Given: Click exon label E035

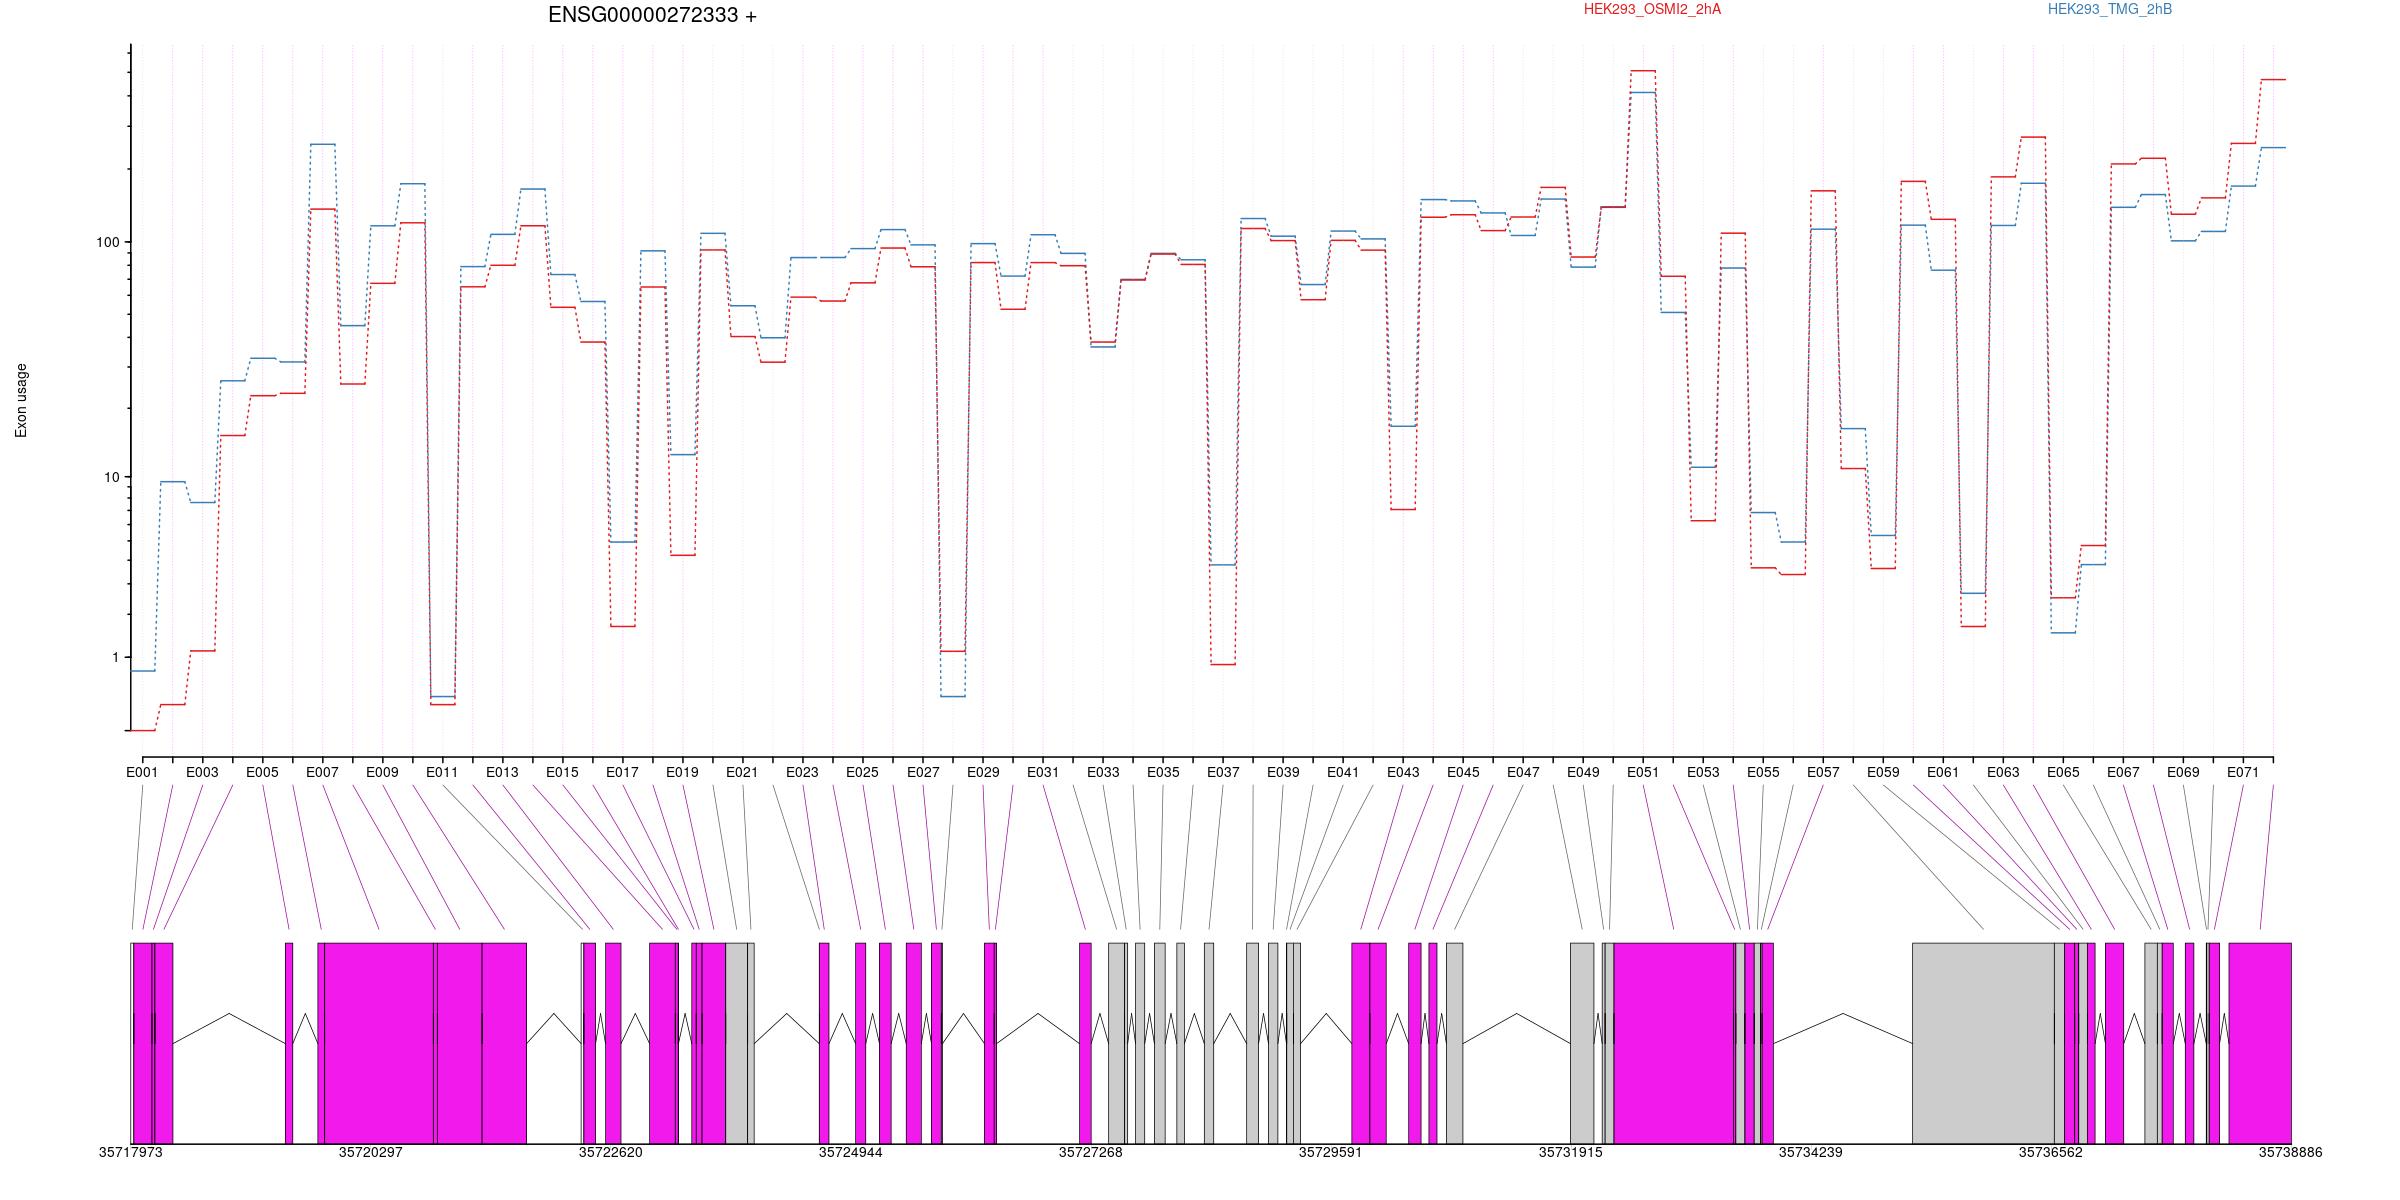Looking at the screenshot, I should coord(1163,772).
